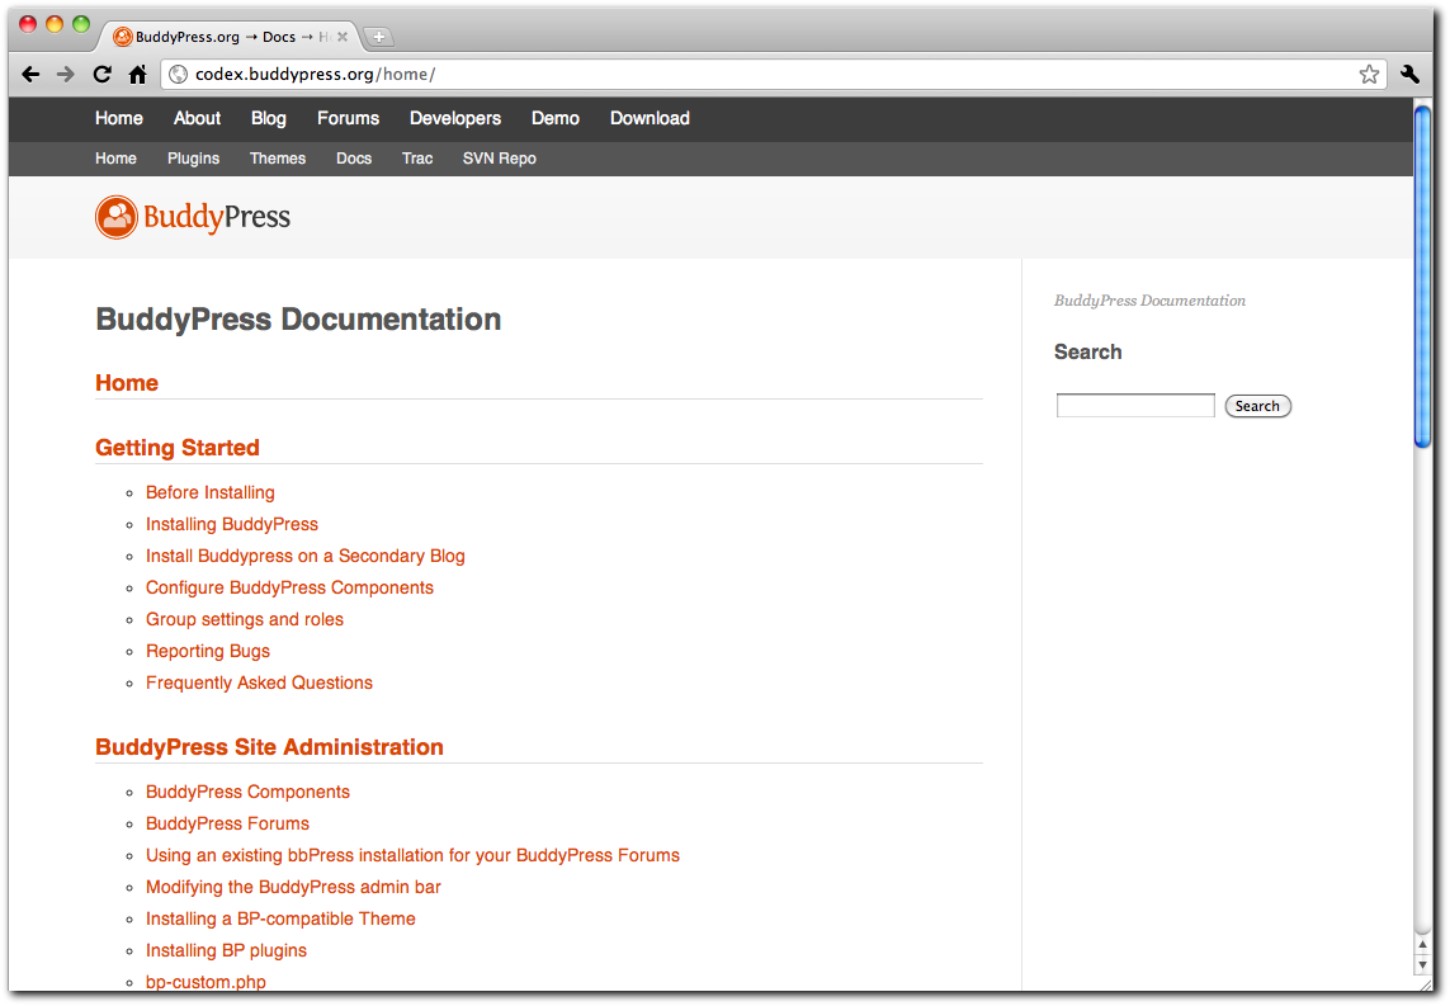Viewport: 1450px width, 1006px height.
Task: Click the orange Home section heading
Action: (127, 383)
